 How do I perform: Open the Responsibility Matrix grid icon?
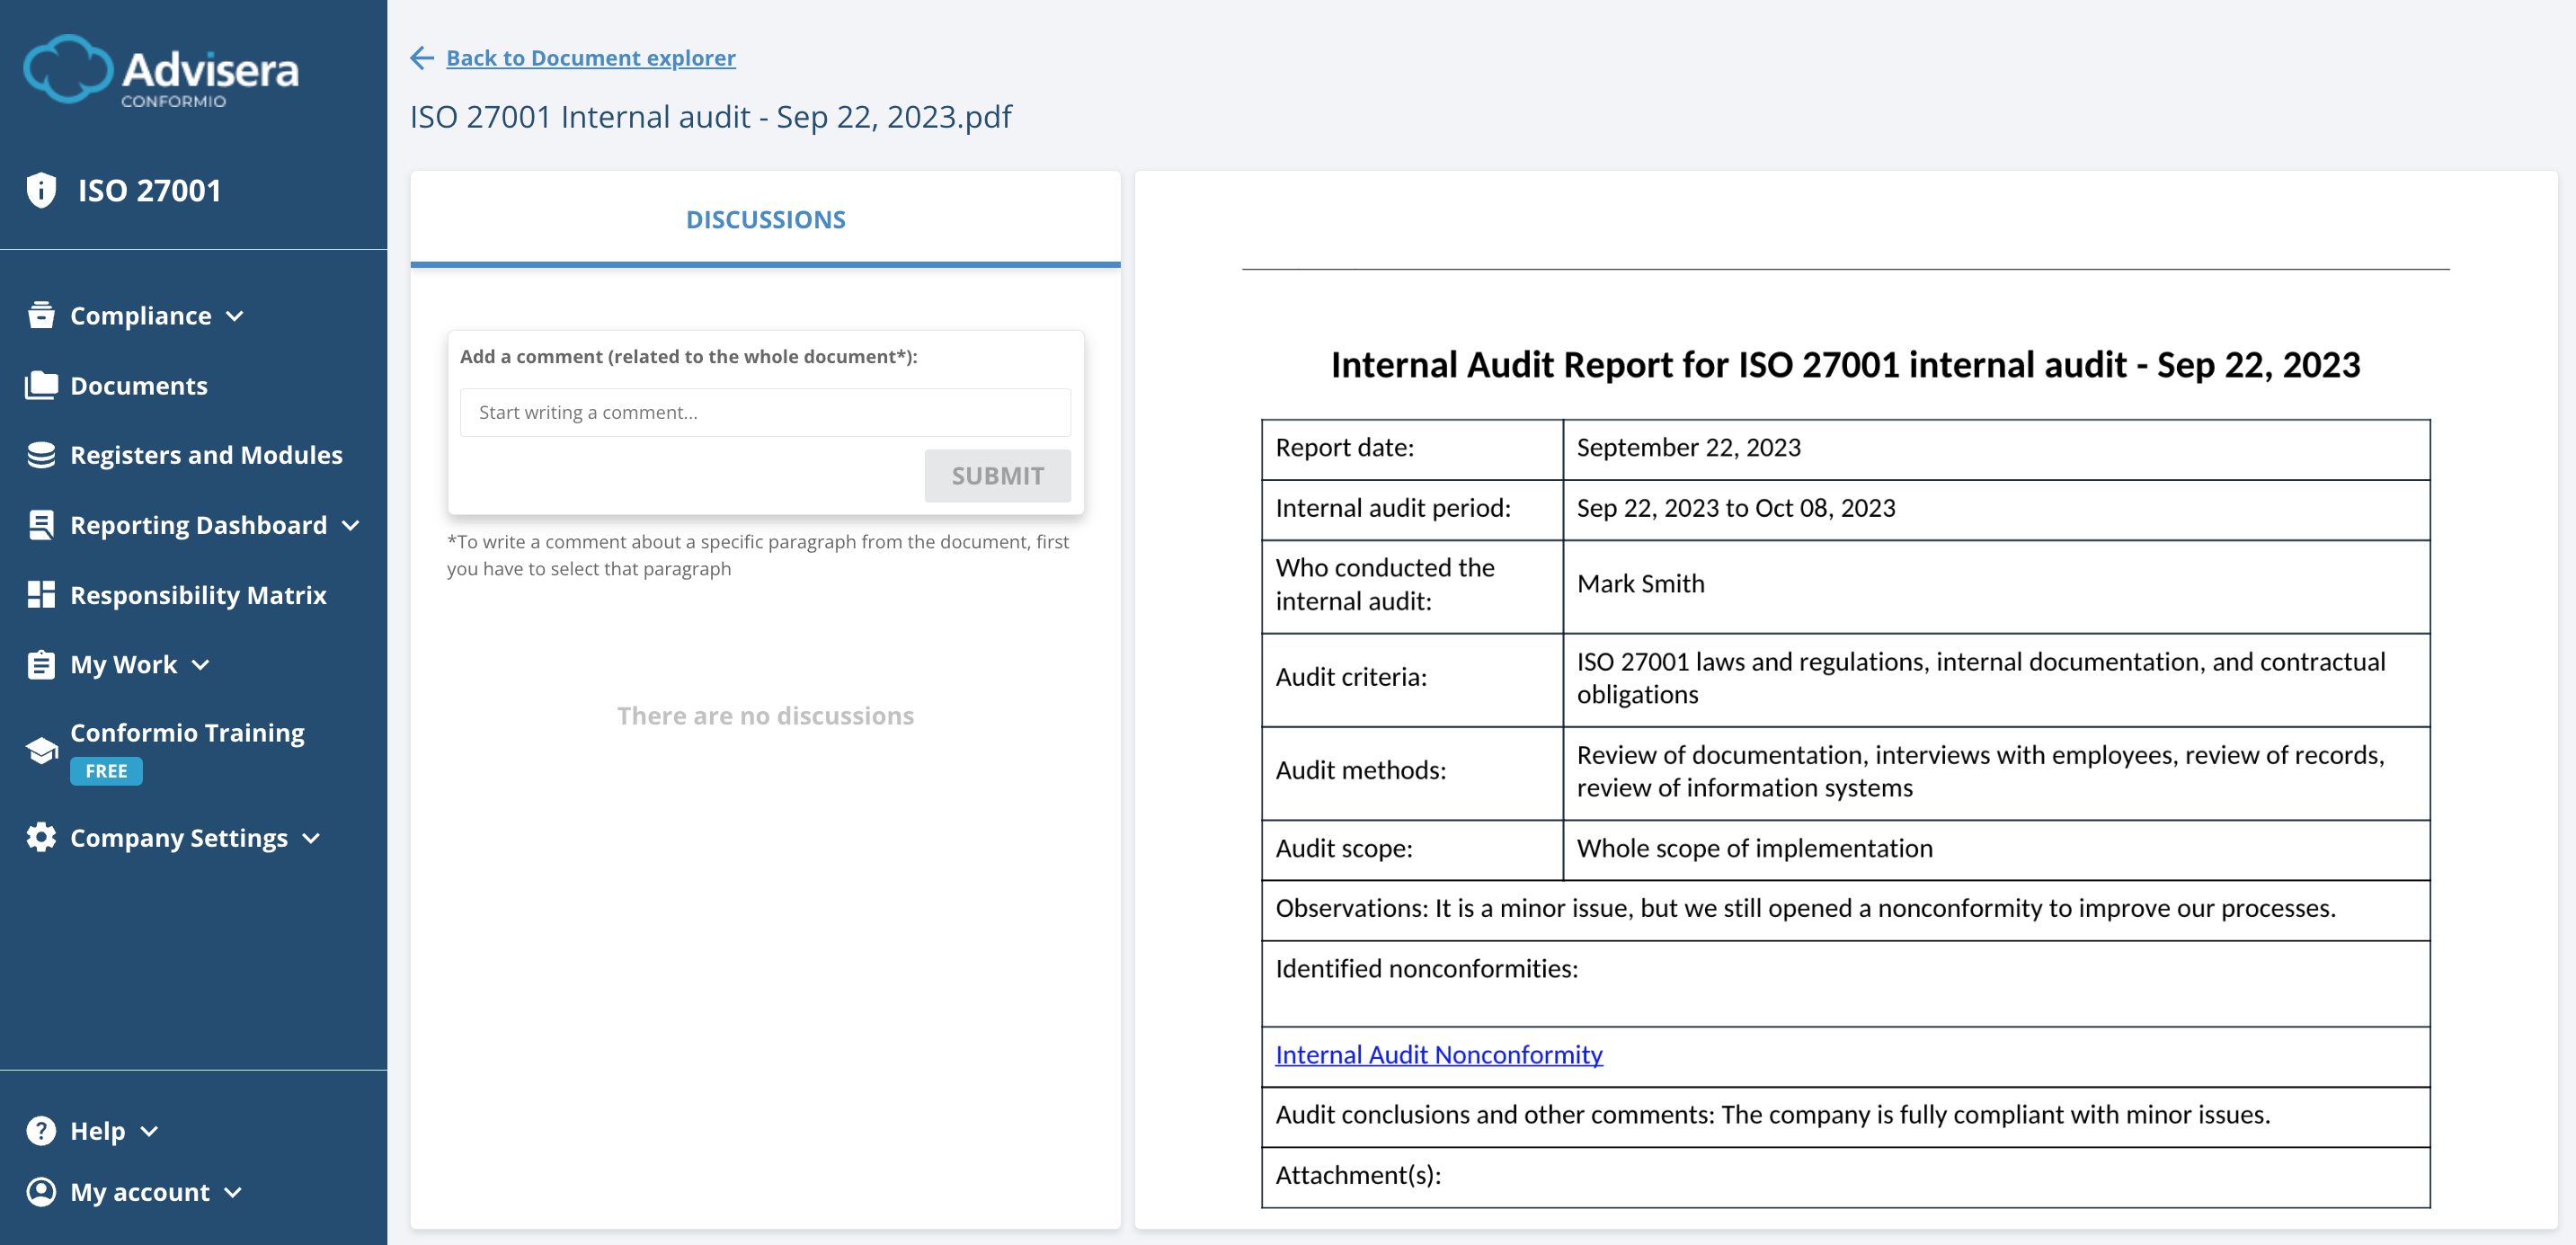point(41,594)
